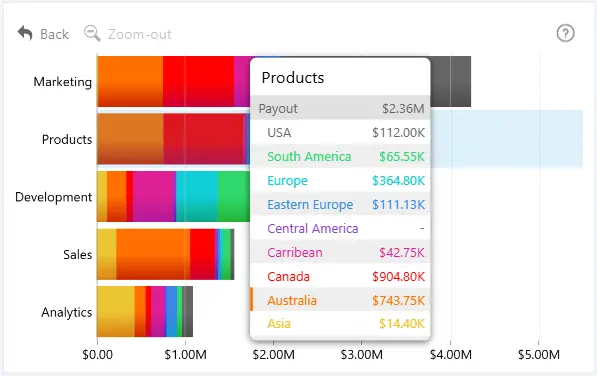Screen dimensions: 597x376
Task: Click the Zoom-out magnifier icon
Action: (x=92, y=33)
